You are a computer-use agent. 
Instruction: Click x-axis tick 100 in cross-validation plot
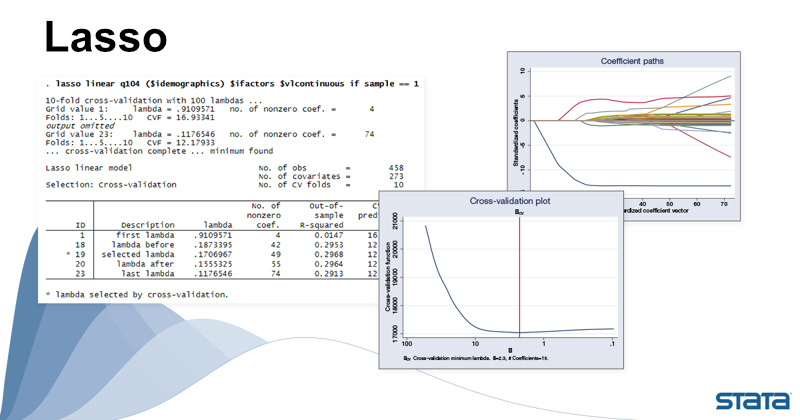pos(407,343)
